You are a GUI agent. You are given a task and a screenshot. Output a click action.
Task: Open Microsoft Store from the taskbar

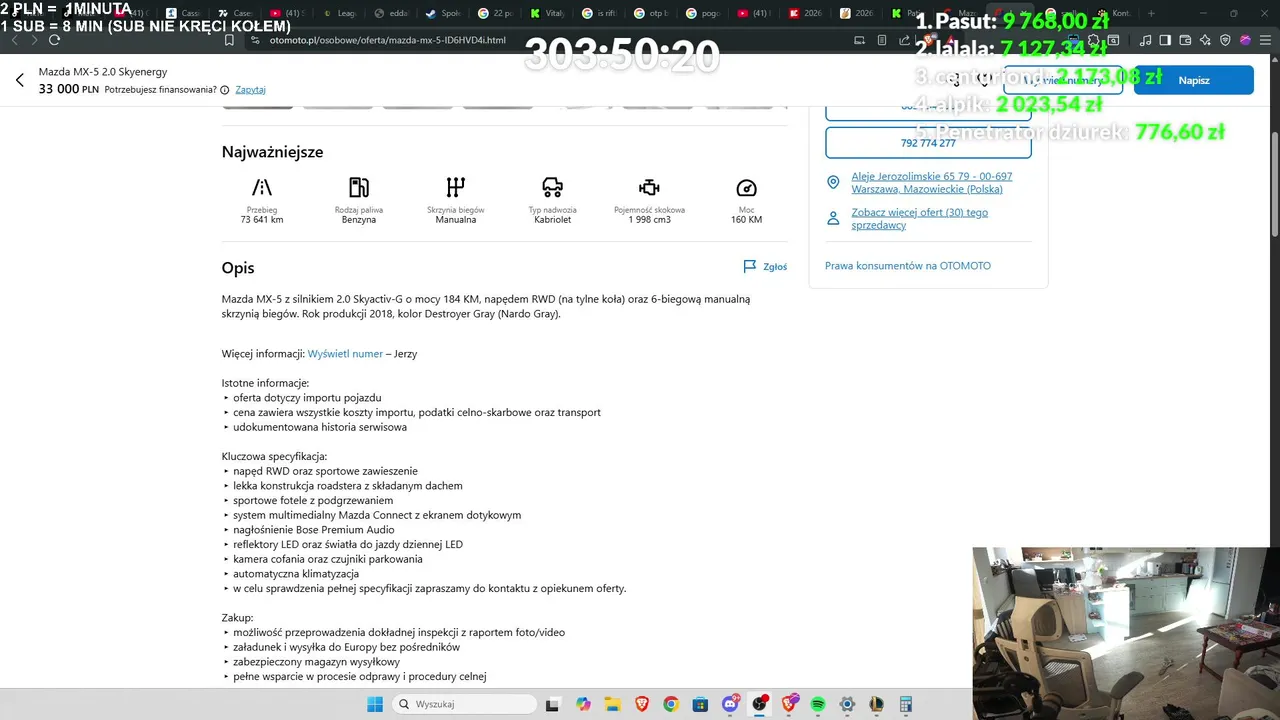(x=700, y=704)
